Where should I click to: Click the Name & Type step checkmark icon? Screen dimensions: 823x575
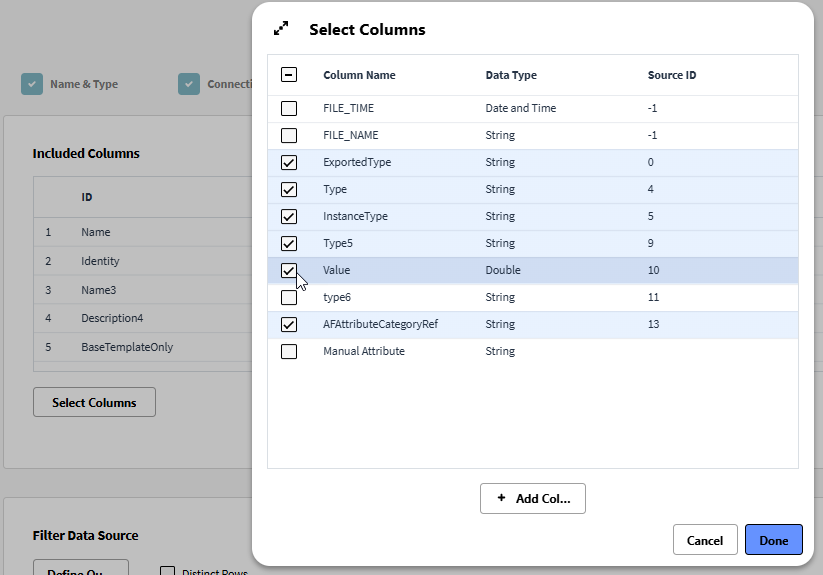32,84
